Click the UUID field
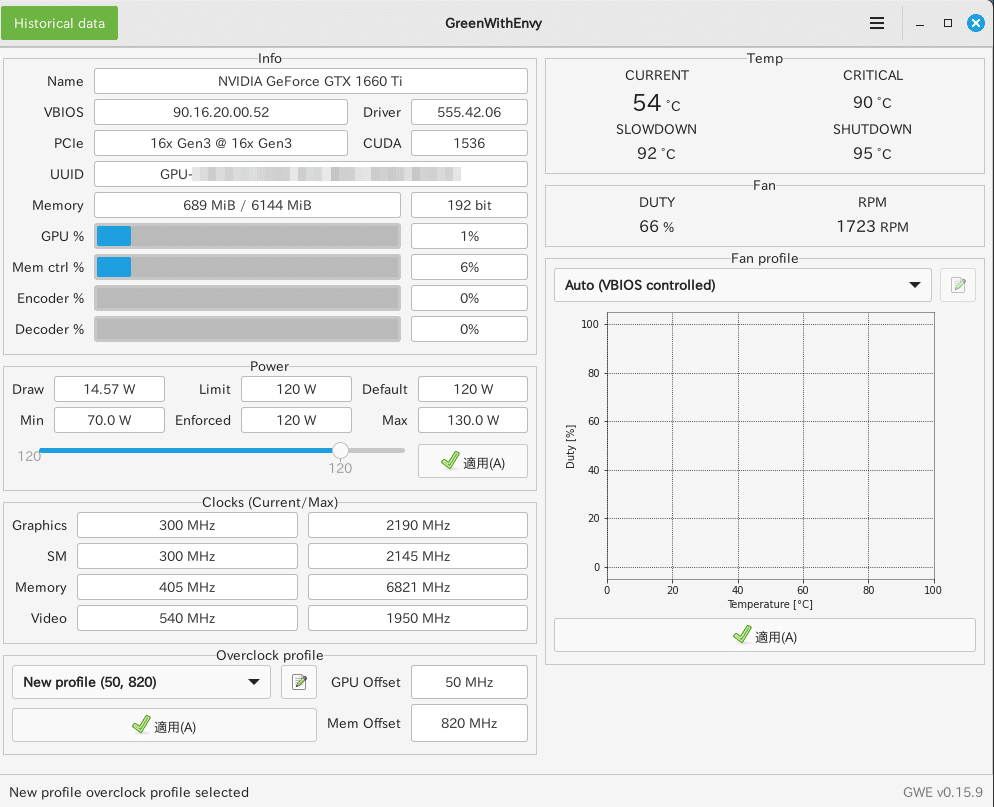The height and width of the screenshot is (807, 994). coord(311,174)
